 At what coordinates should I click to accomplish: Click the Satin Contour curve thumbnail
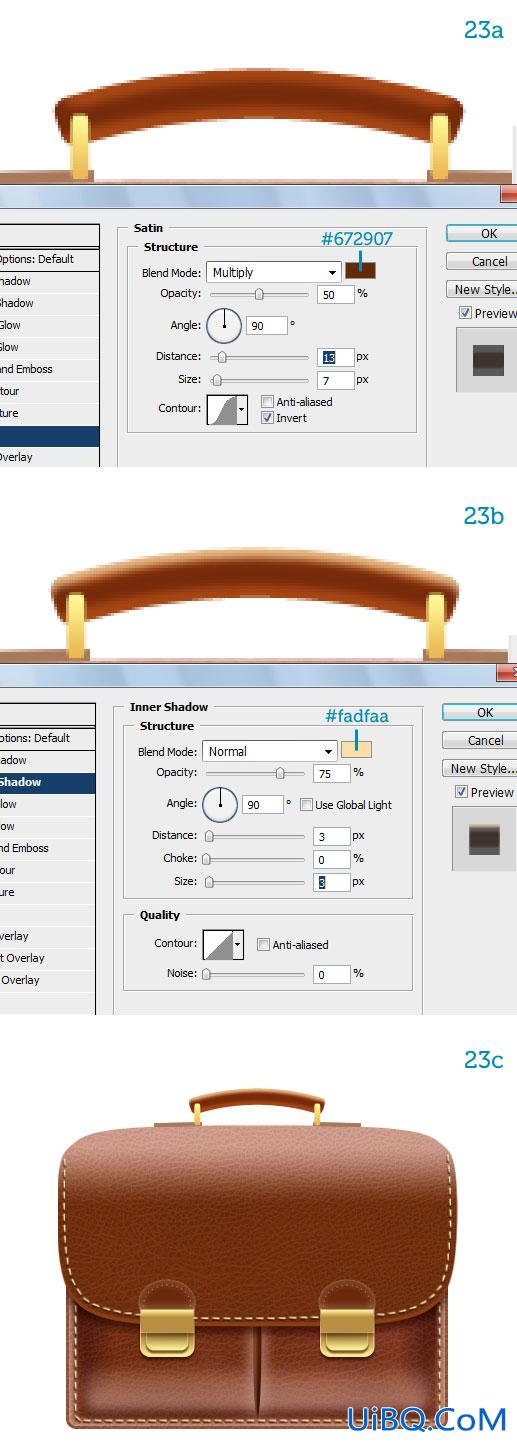coord(221,409)
